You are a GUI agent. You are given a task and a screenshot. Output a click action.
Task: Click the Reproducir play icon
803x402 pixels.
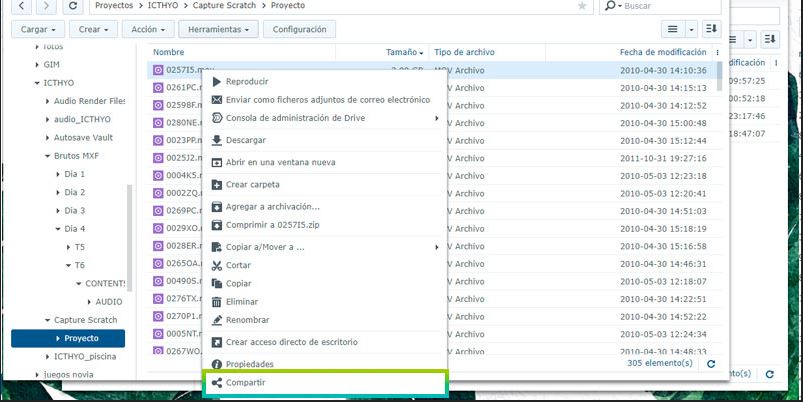[x=217, y=81]
